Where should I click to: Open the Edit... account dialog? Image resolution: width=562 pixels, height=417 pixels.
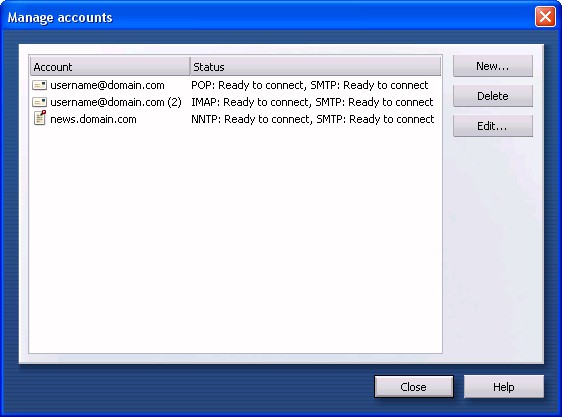(493, 126)
